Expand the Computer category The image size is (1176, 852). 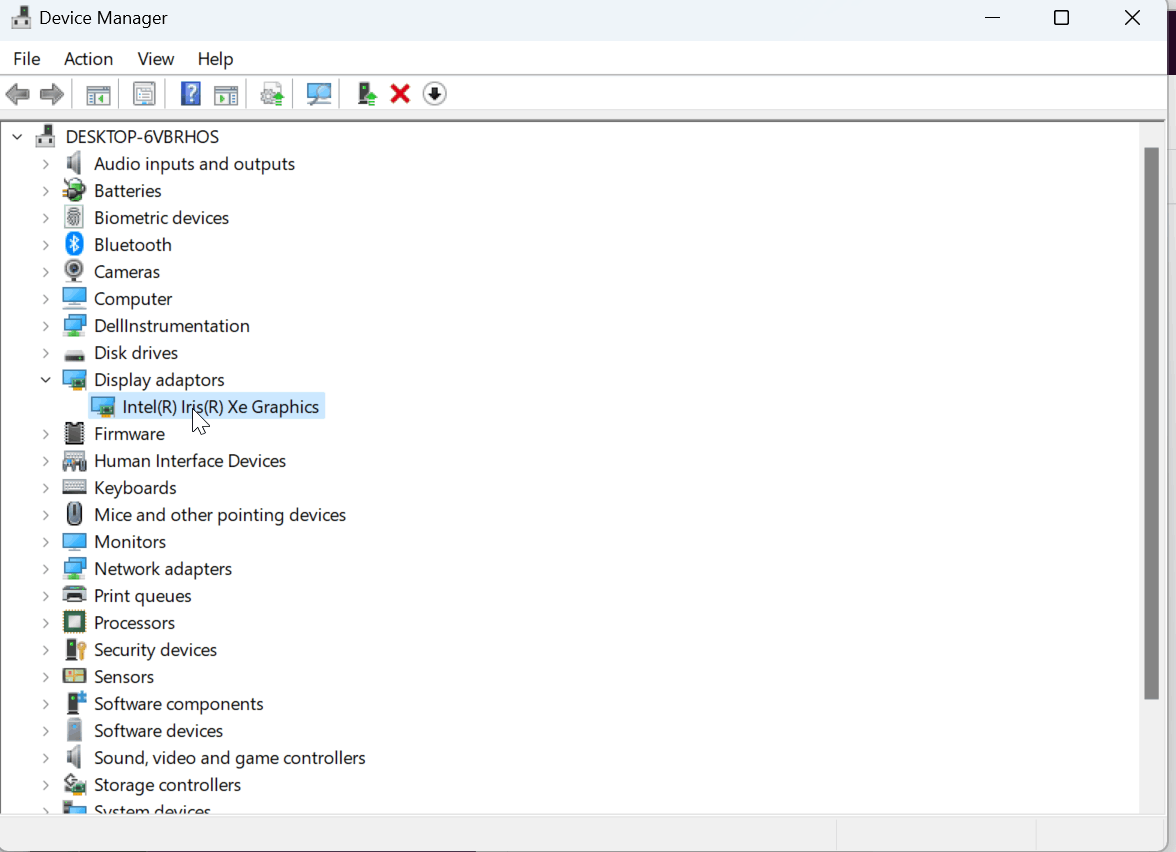46,299
